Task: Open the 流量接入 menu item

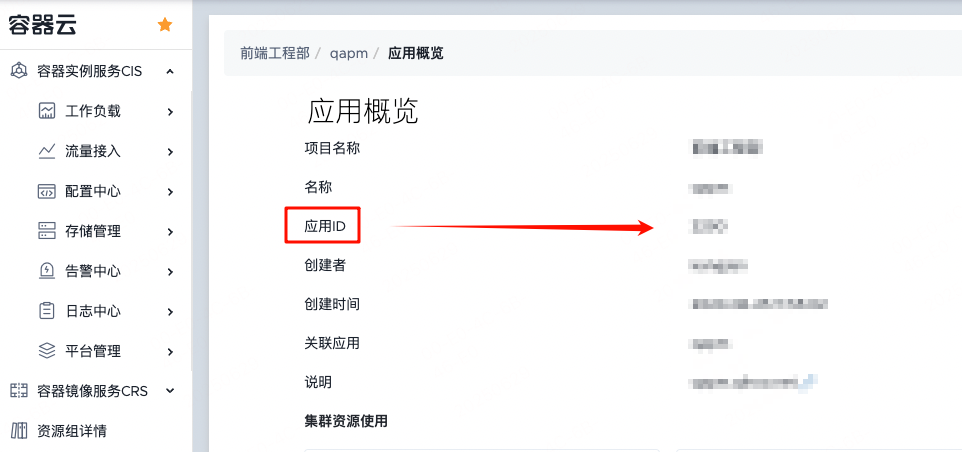Action: pos(93,151)
